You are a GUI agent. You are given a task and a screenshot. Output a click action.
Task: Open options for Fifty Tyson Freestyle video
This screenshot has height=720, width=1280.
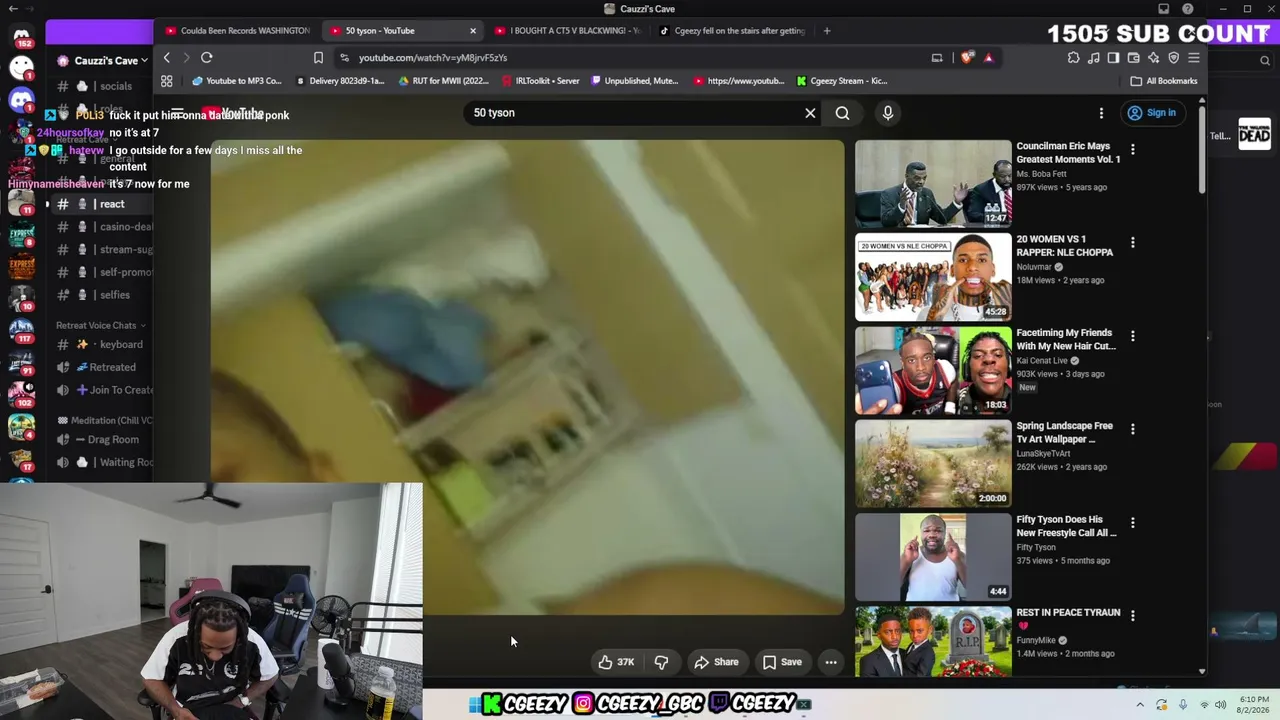[1132, 523]
